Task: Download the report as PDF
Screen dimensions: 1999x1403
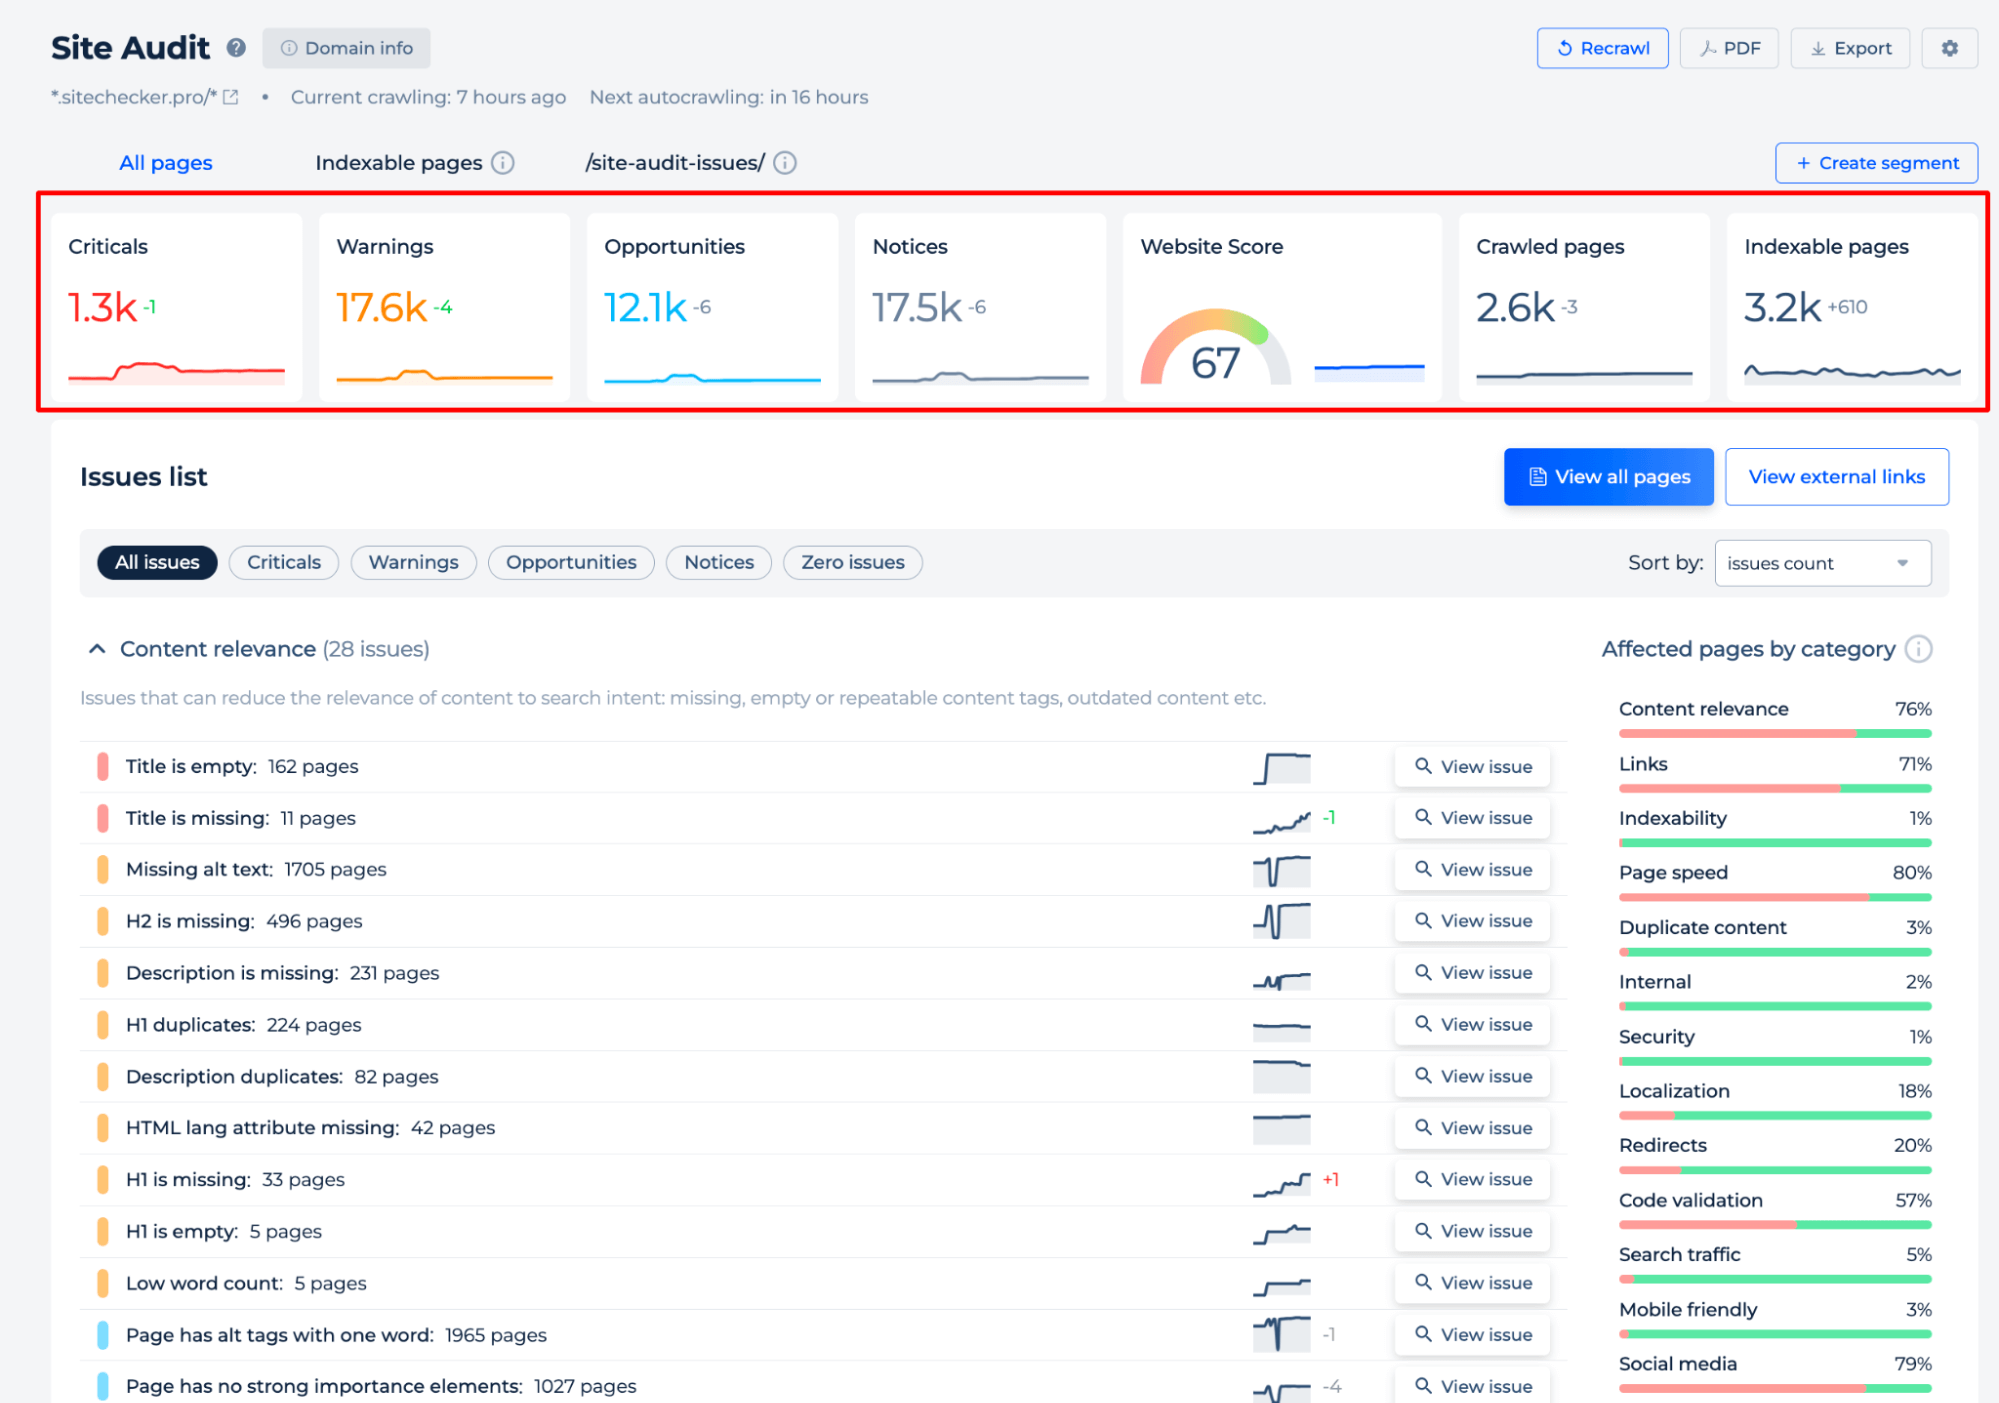Action: coord(1729,48)
